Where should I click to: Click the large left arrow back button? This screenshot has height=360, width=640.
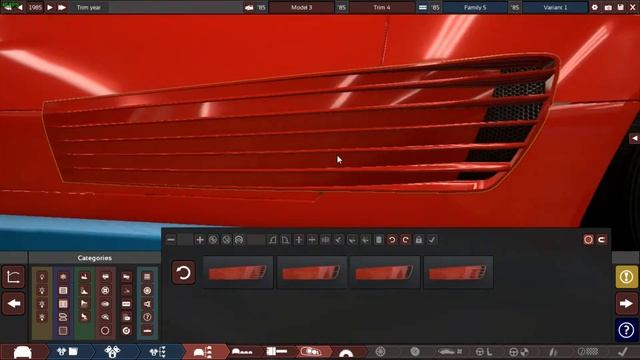[x=13, y=303]
